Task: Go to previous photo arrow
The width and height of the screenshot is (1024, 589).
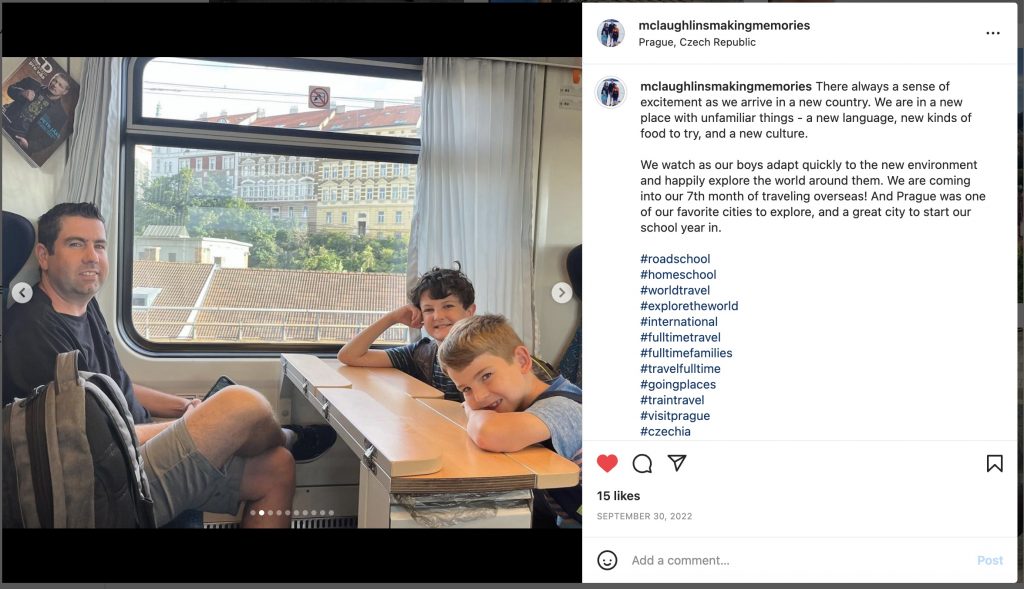Action: point(22,293)
